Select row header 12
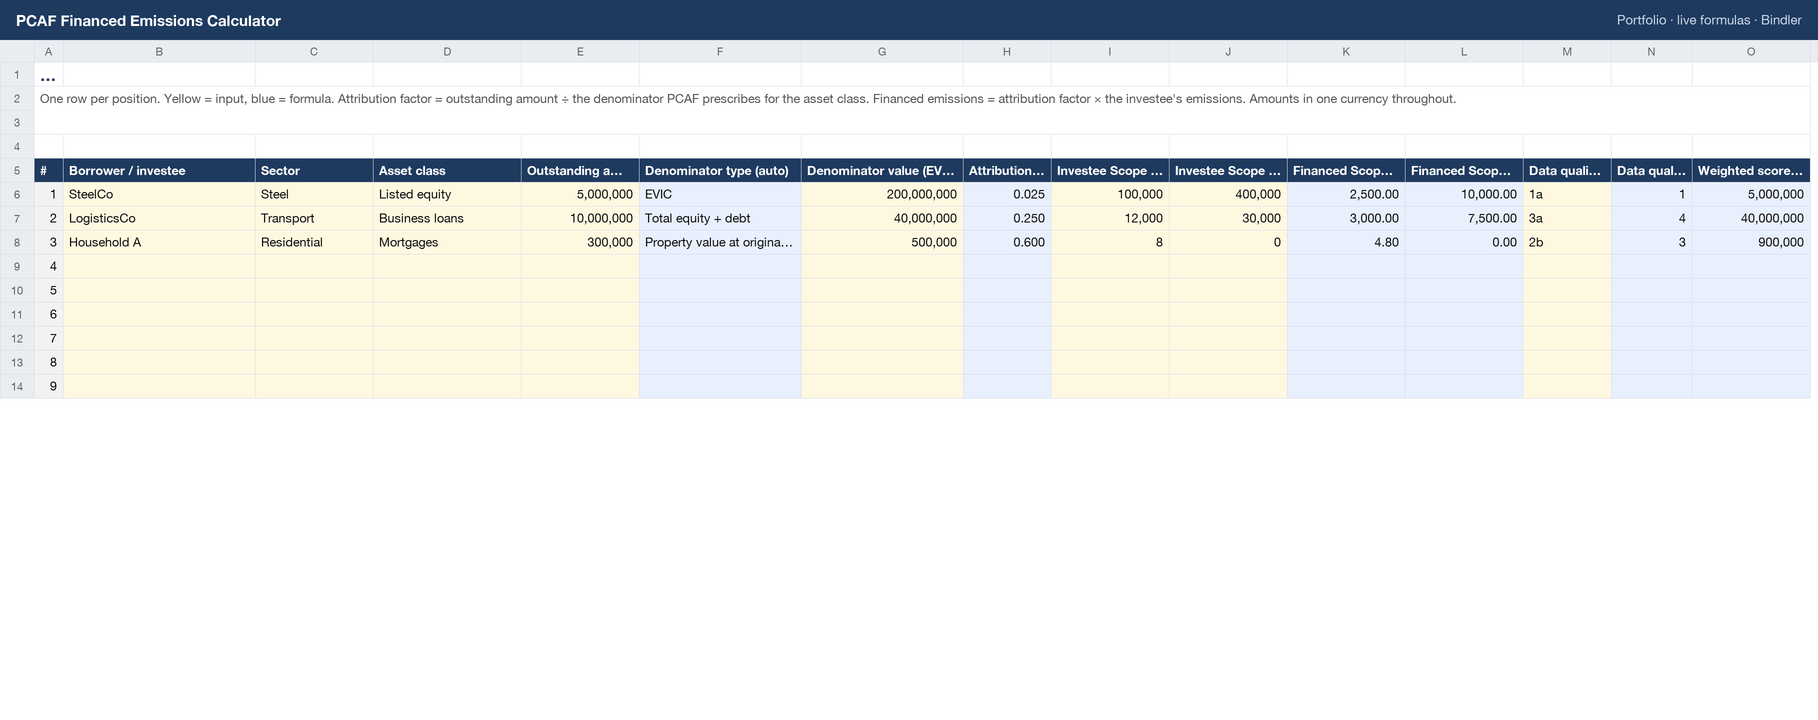Screen dimensions: 1818x720 point(17,338)
